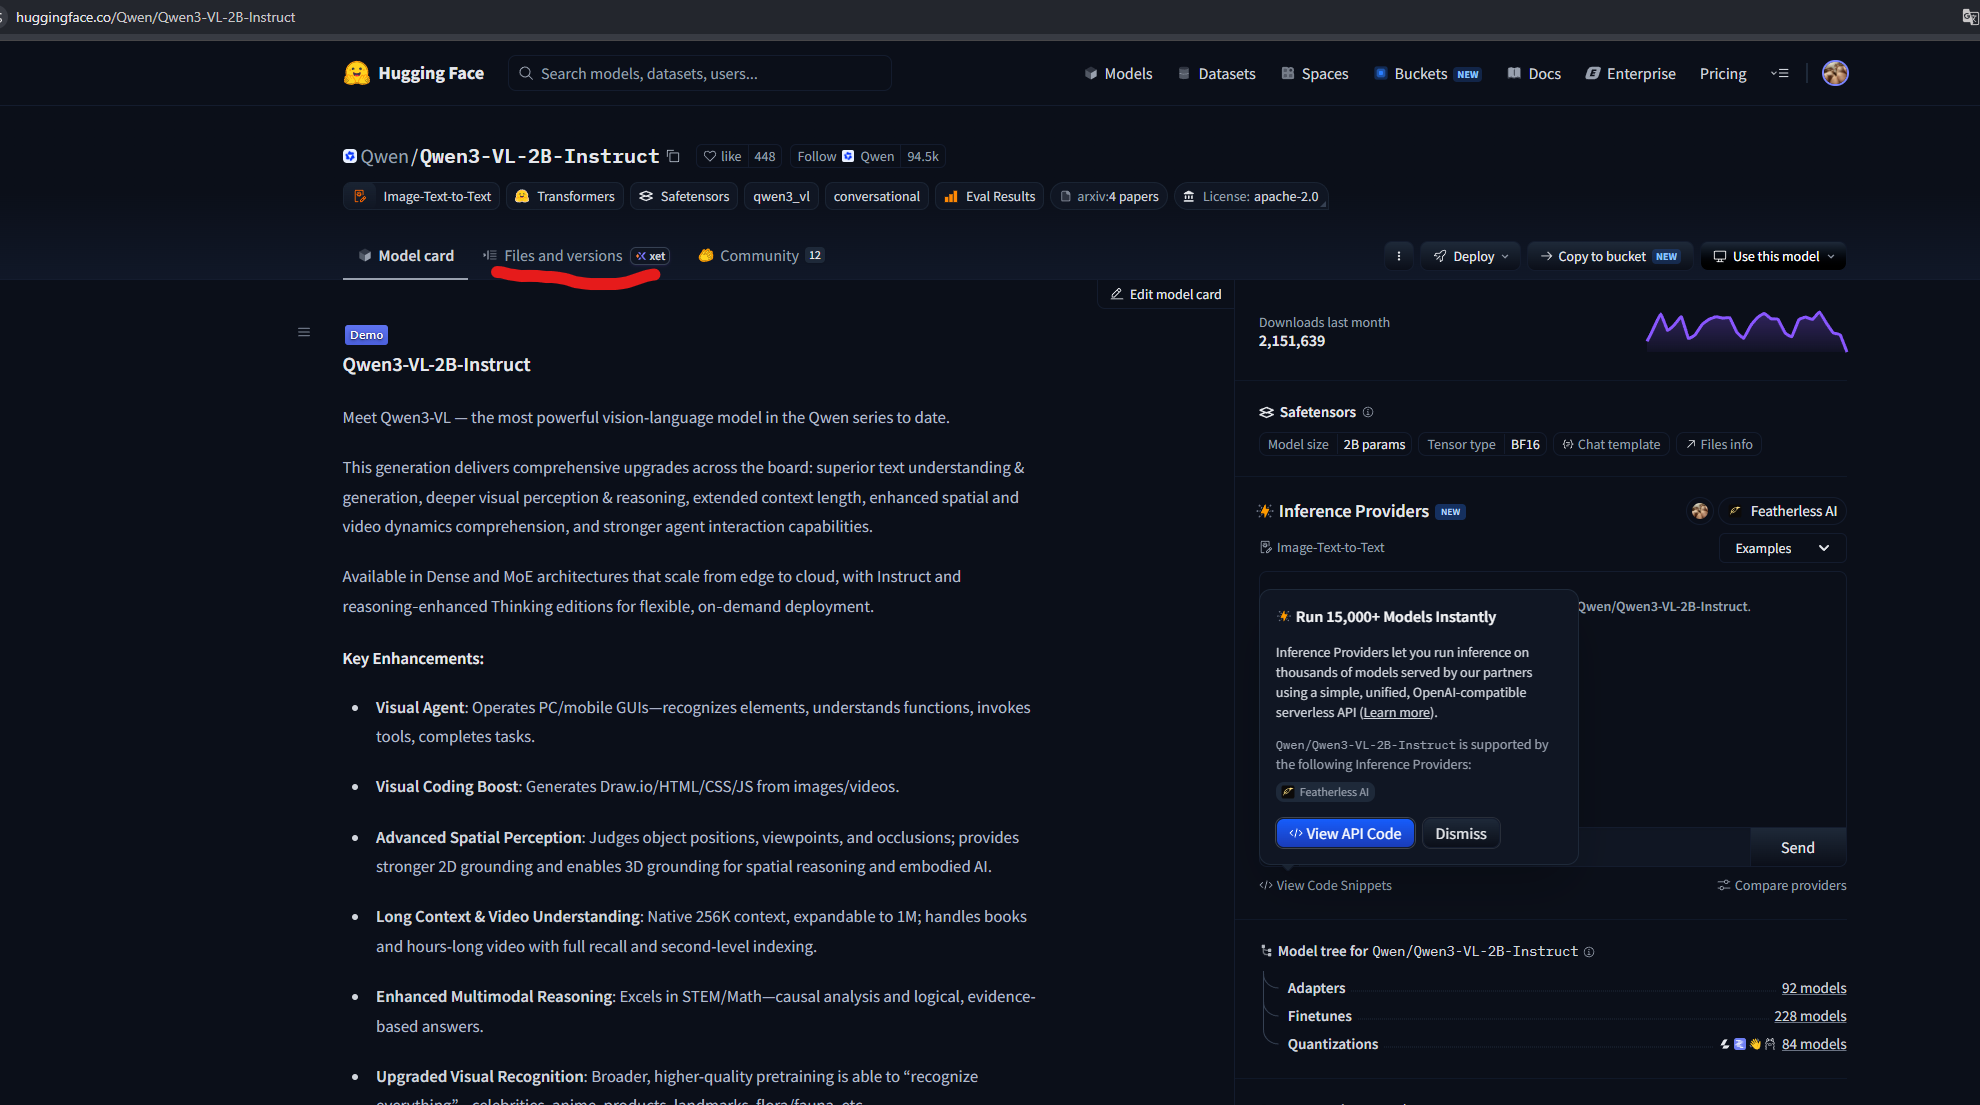Viewport: 1980px width, 1105px height.
Task: Open the conversational tag
Action: pyautogui.click(x=877, y=196)
